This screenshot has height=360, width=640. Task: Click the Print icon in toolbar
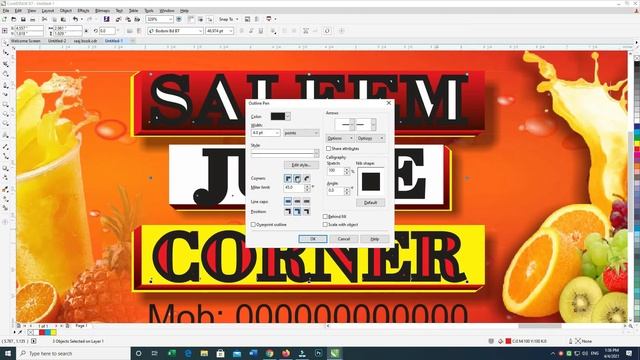(33, 19)
